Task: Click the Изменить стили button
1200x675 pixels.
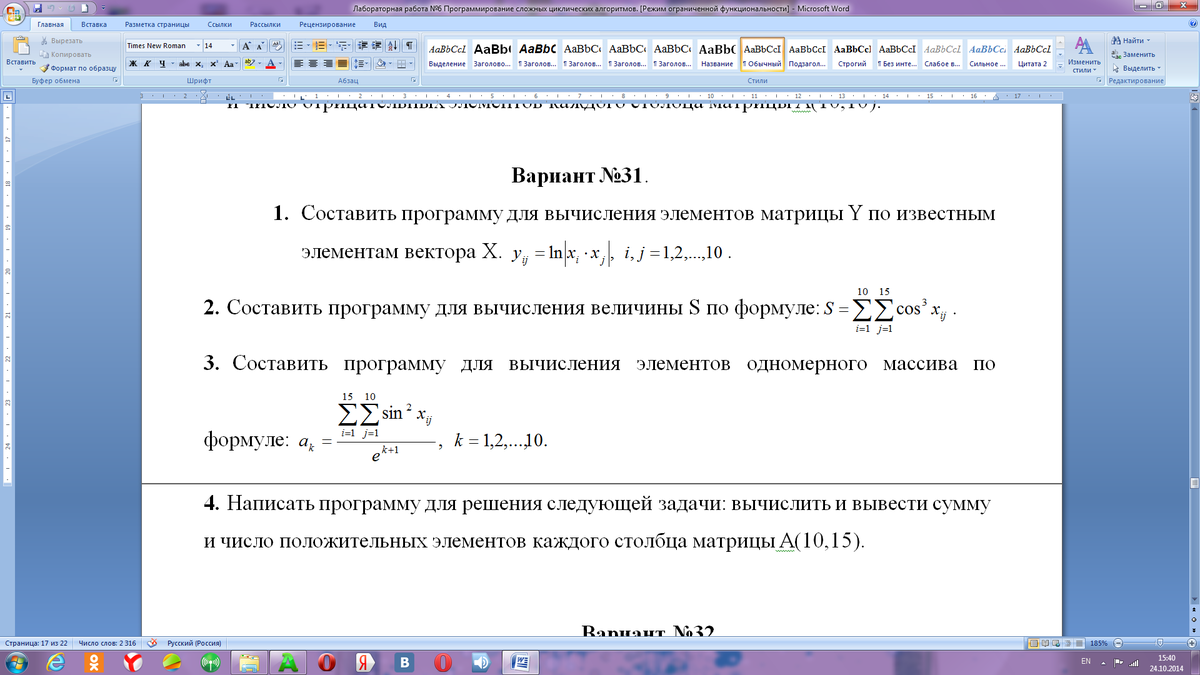Action: point(1083,54)
